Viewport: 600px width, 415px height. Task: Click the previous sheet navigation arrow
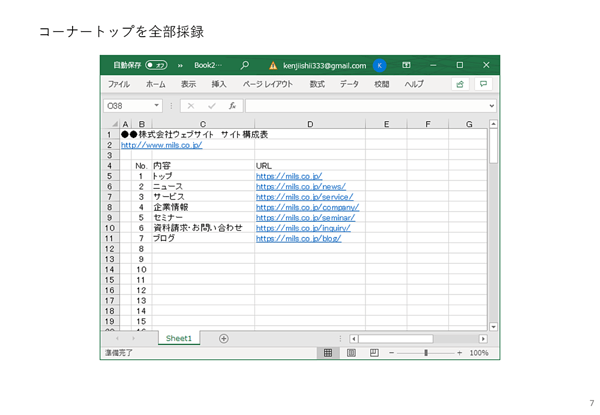(117, 339)
